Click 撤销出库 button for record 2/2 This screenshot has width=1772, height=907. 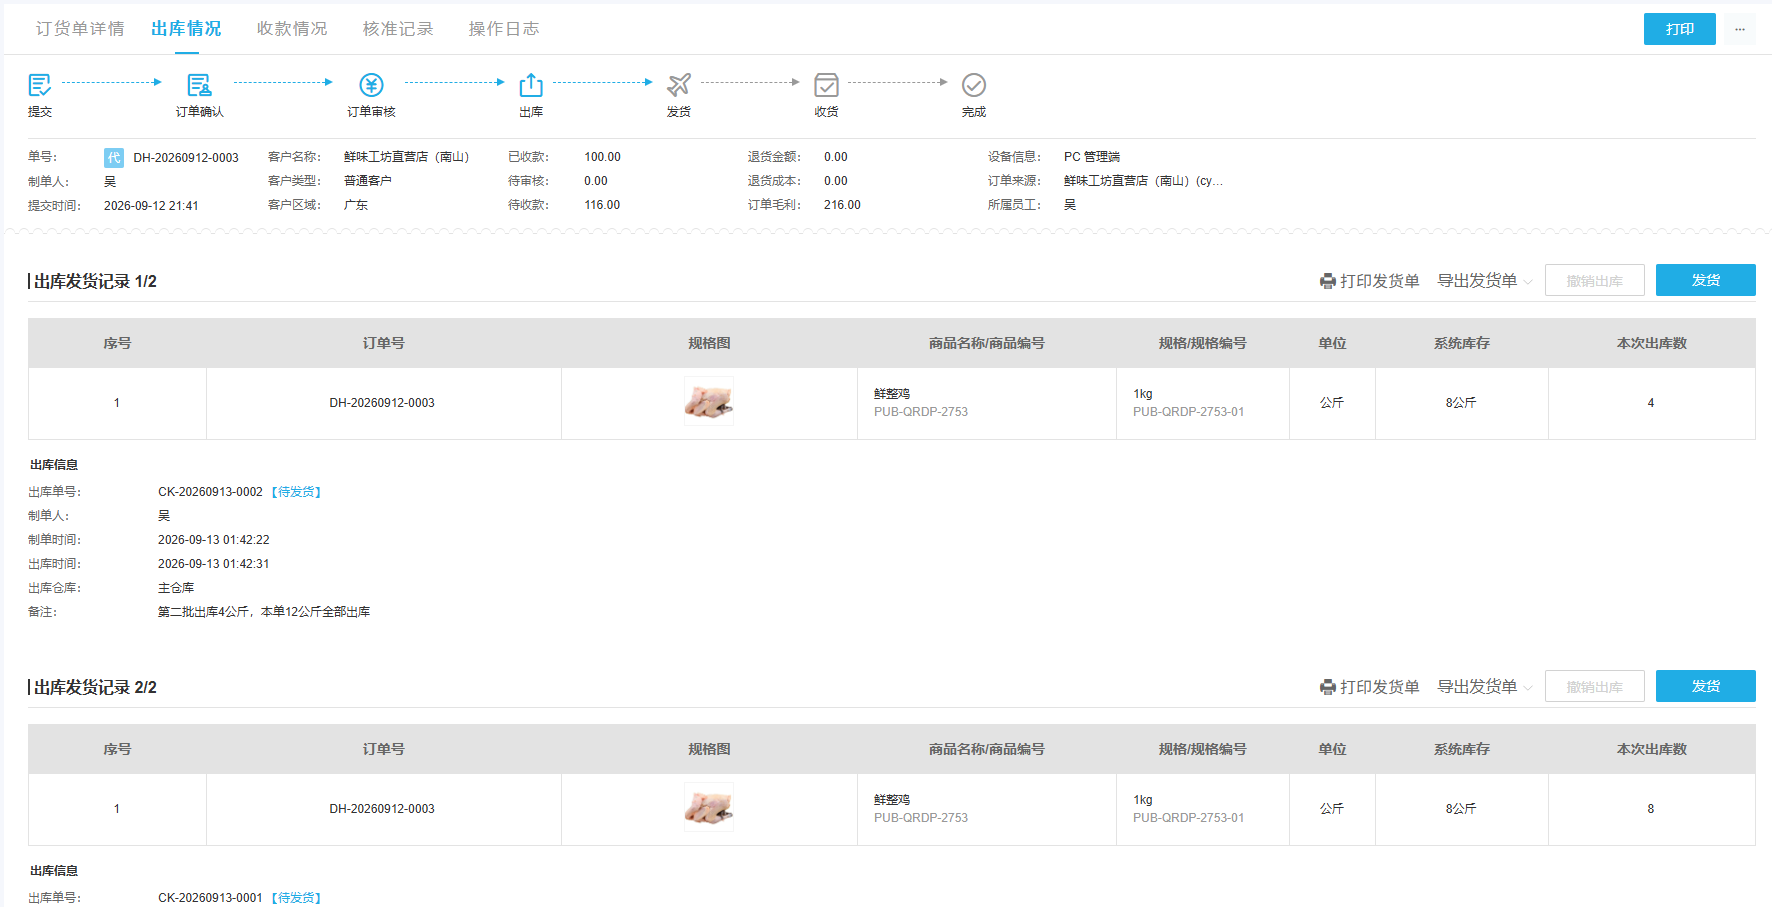click(x=1595, y=687)
